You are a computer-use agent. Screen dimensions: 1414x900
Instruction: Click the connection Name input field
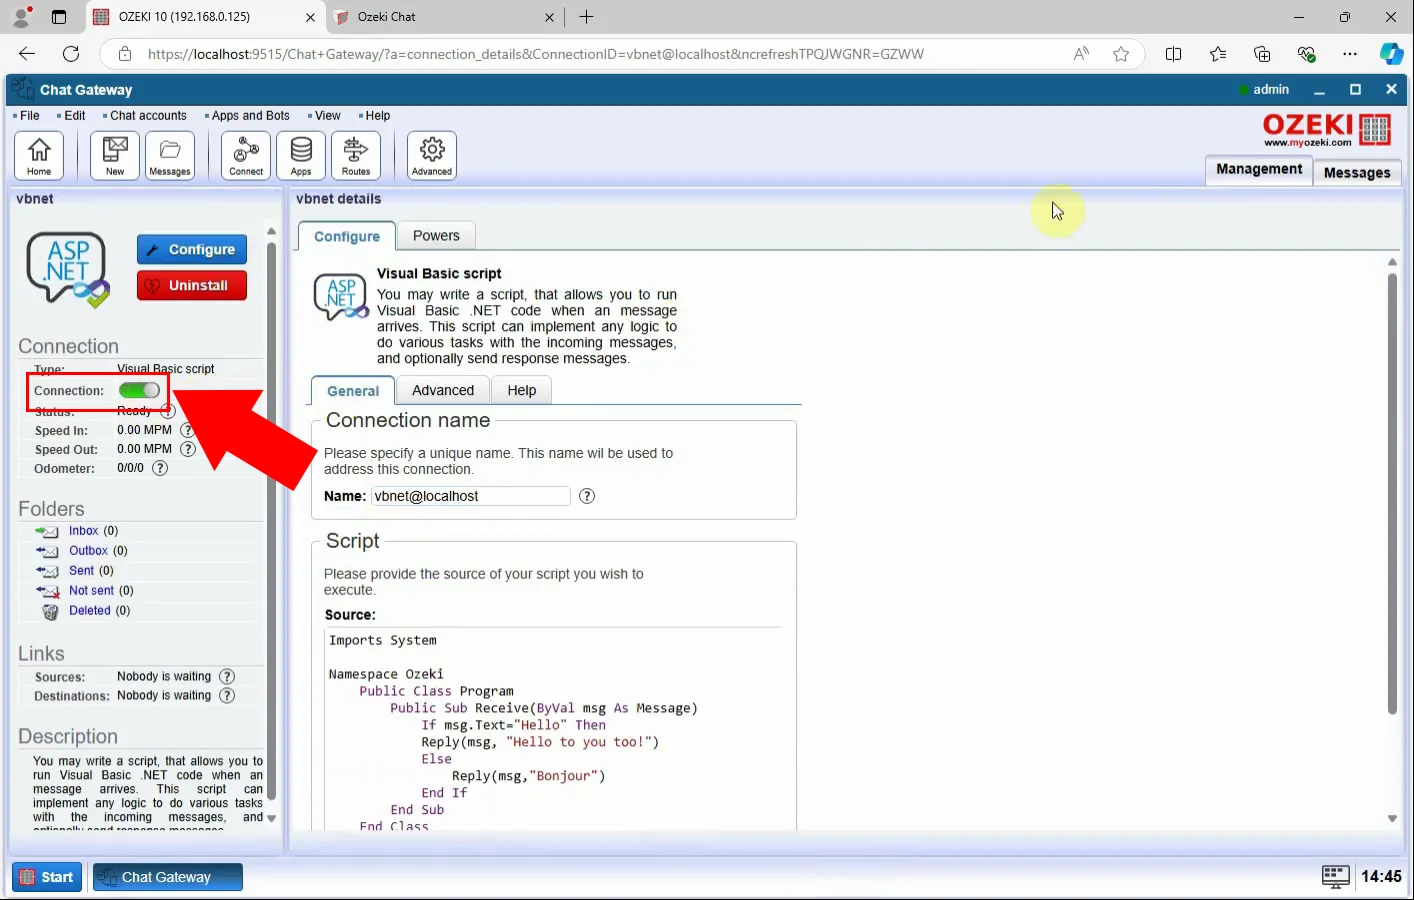tap(470, 496)
